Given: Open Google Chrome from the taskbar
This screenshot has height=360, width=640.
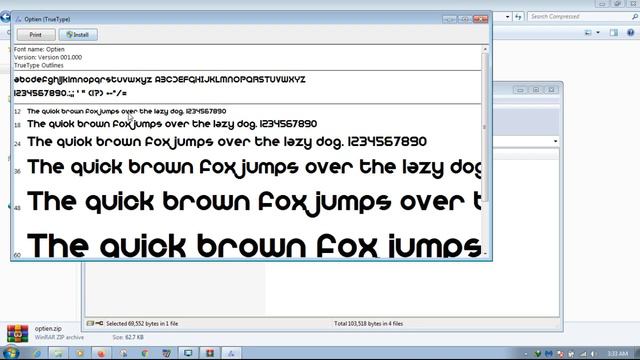Looking at the screenshot, I should 145,353.
